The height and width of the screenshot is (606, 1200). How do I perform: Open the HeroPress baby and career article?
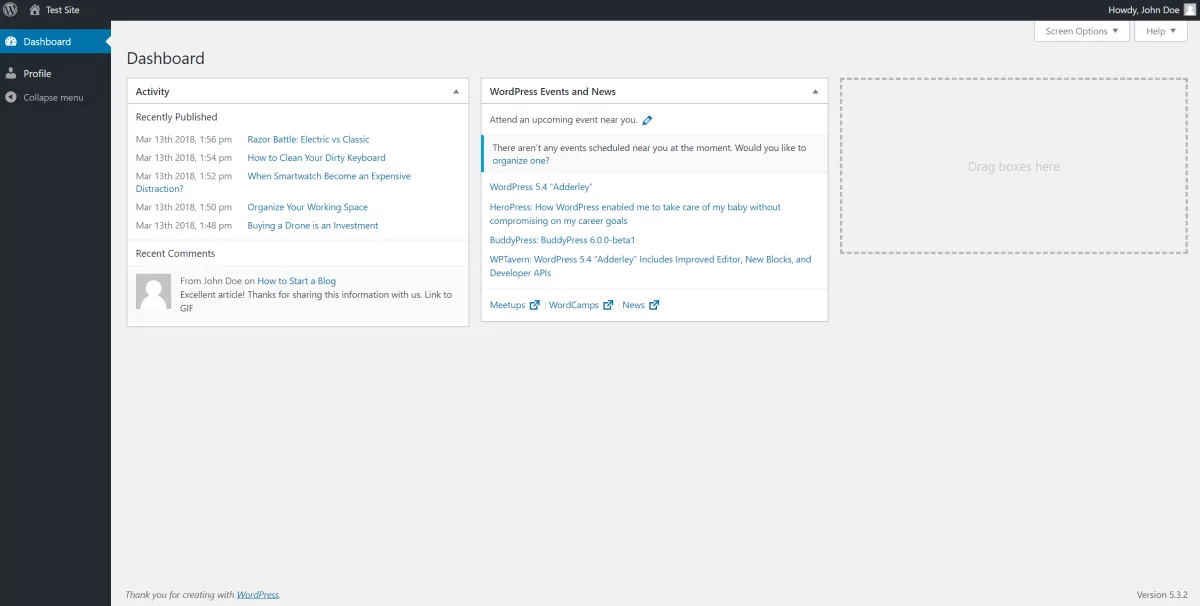click(x=635, y=214)
